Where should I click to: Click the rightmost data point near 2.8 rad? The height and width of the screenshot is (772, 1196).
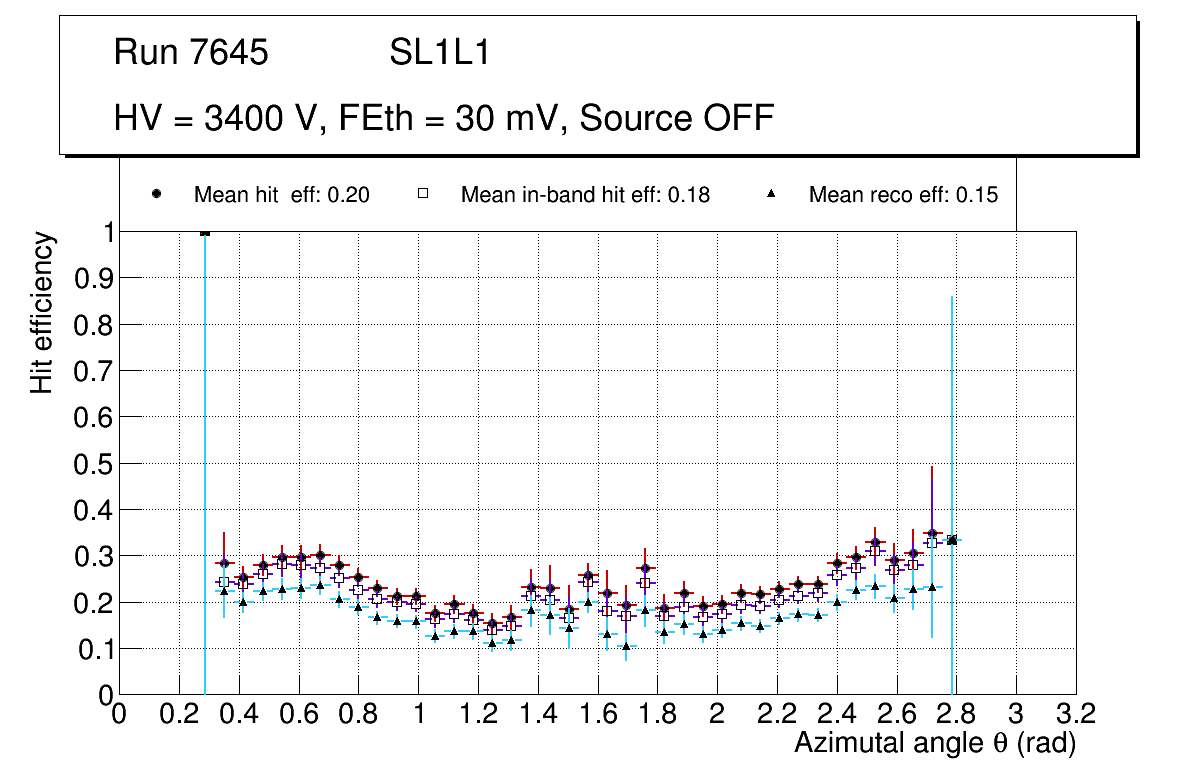tap(952, 540)
